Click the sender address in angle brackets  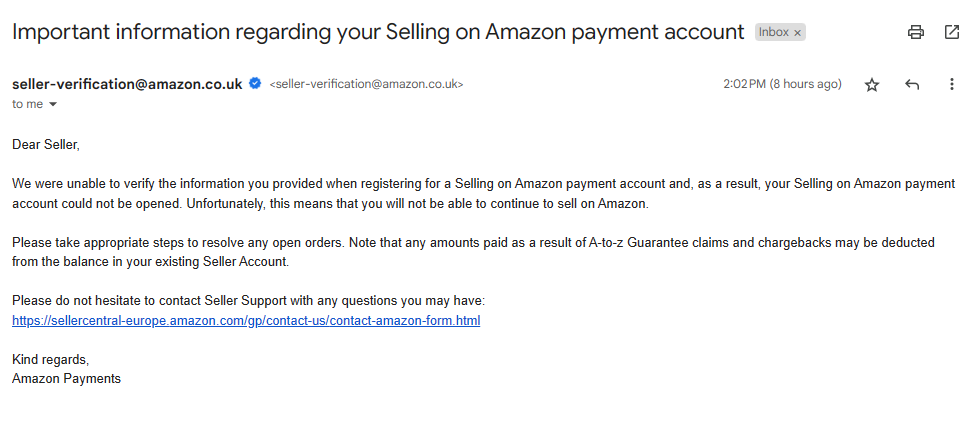click(366, 84)
